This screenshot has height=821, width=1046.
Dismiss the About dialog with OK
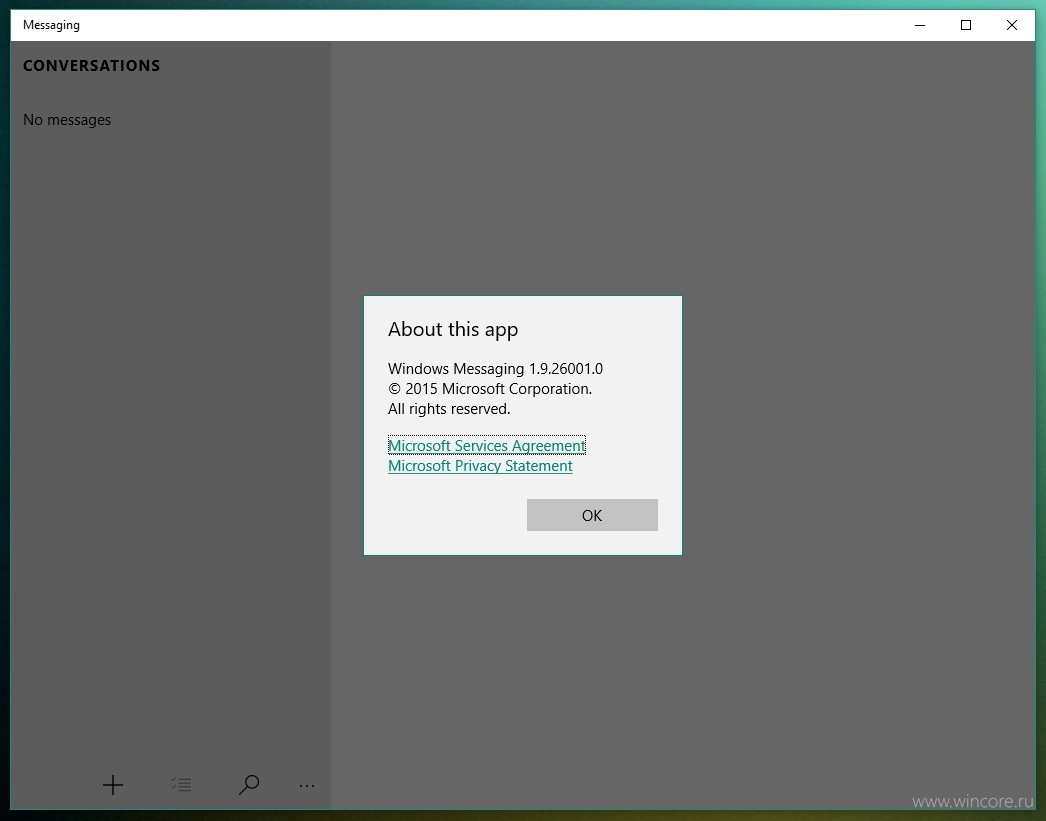592,515
